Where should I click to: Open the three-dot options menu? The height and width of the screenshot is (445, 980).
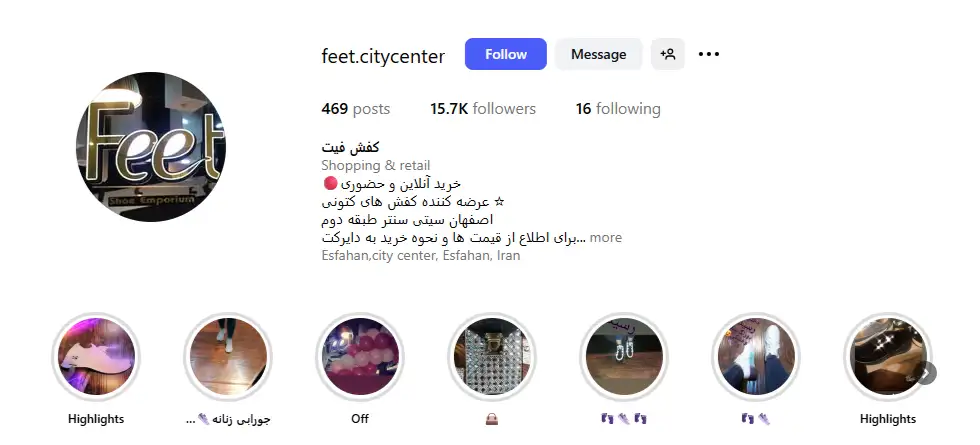tap(709, 54)
